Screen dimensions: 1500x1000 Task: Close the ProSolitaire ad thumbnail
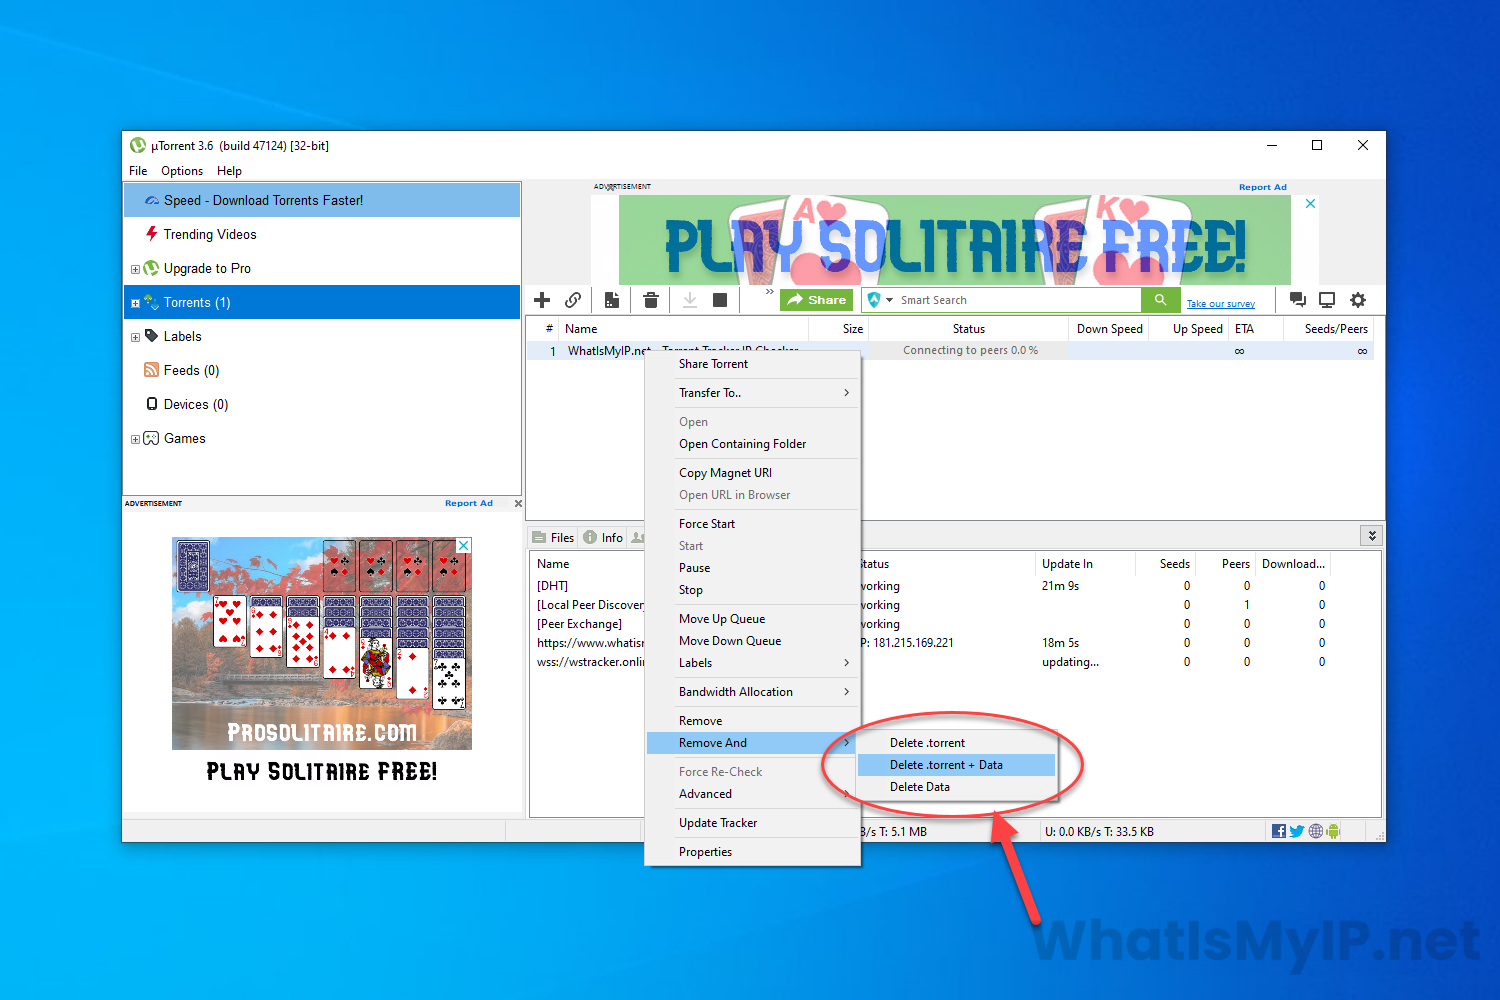click(464, 545)
